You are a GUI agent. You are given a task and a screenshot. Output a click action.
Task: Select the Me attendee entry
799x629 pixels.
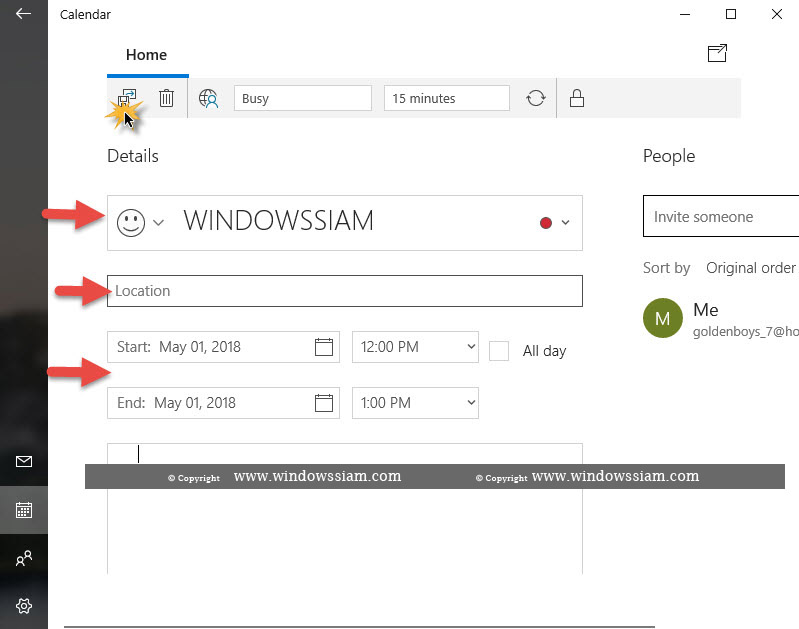[721, 319]
